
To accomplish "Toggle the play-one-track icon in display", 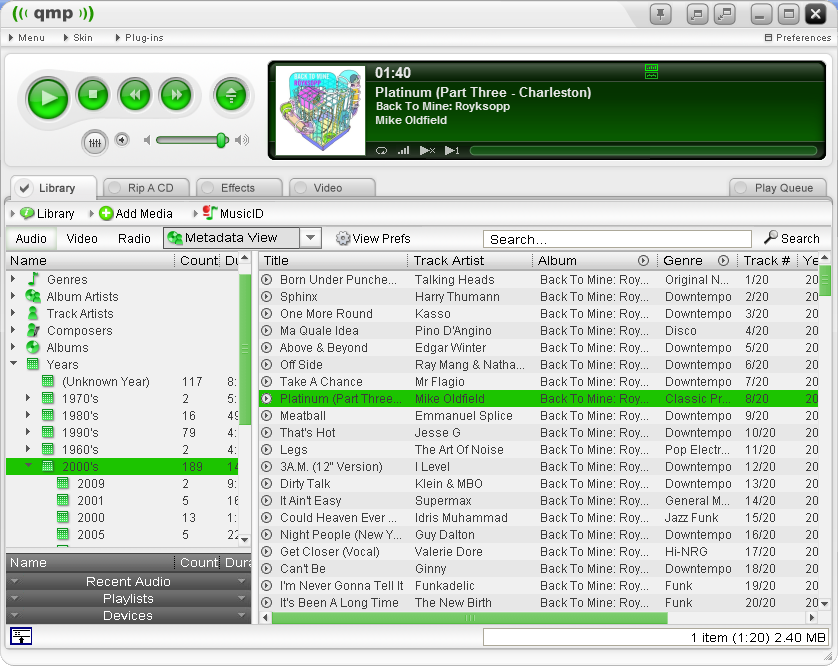I will tap(452, 151).
